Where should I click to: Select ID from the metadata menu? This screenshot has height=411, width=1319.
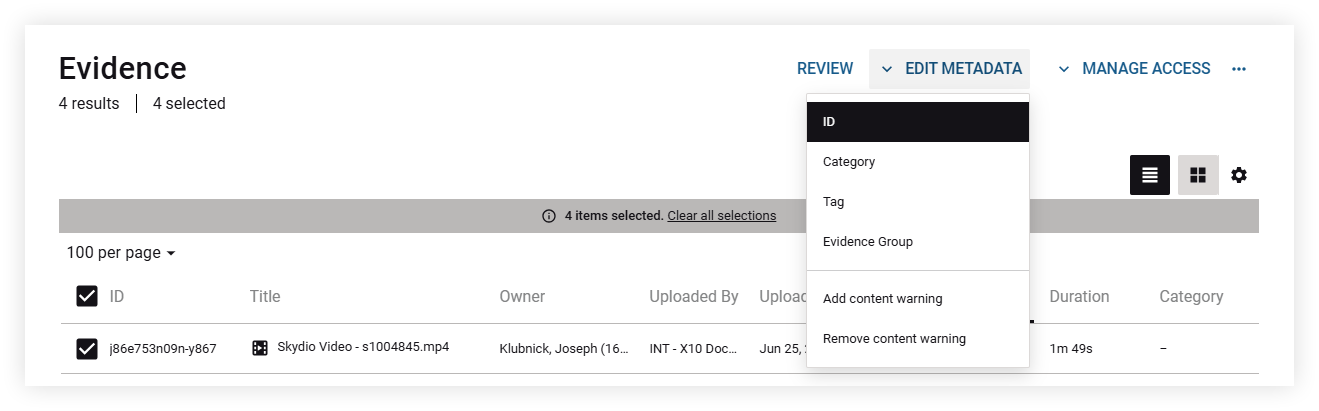click(x=918, y=122)
